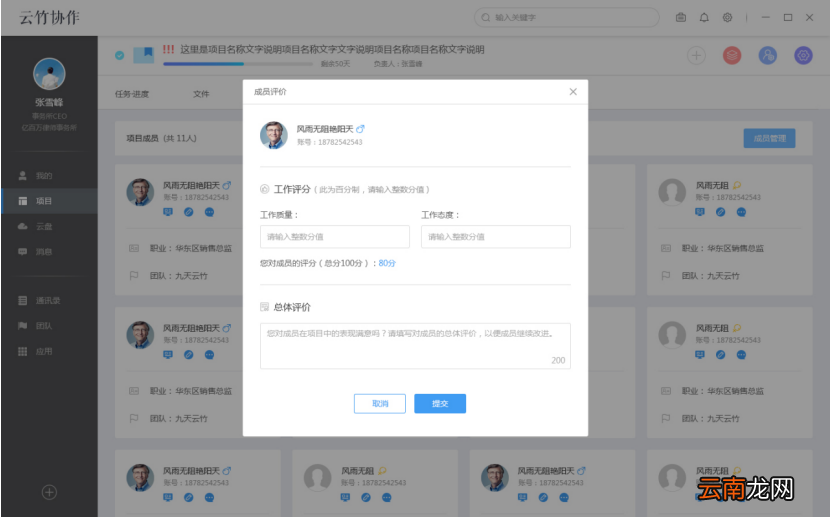Viewport: 831px width, 517px height.
Task: Click the 项目成员 (共 11人) heading
Action: click(161, 138)
